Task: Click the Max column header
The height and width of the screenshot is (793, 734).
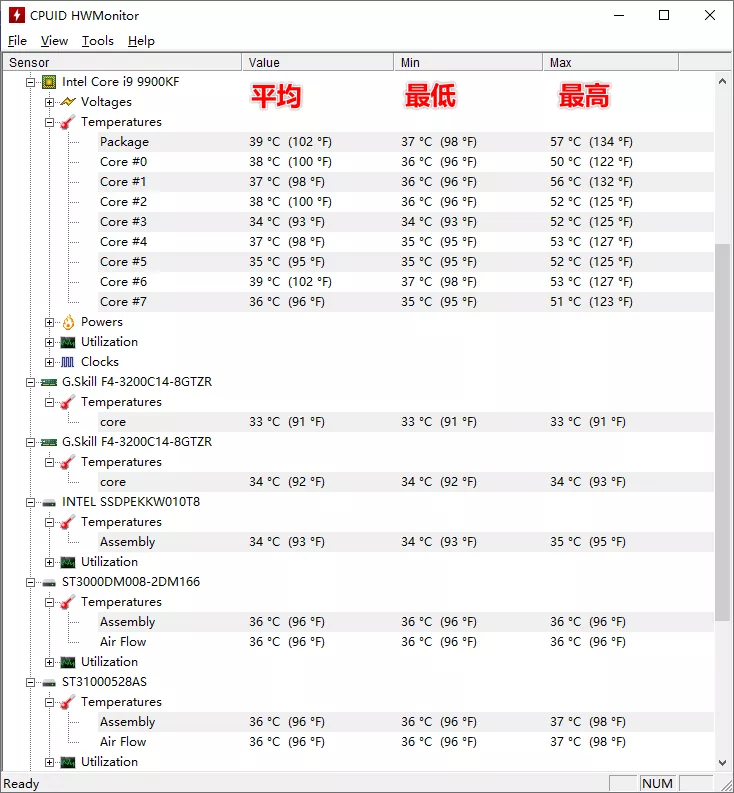Action: (x=611, y=63)
